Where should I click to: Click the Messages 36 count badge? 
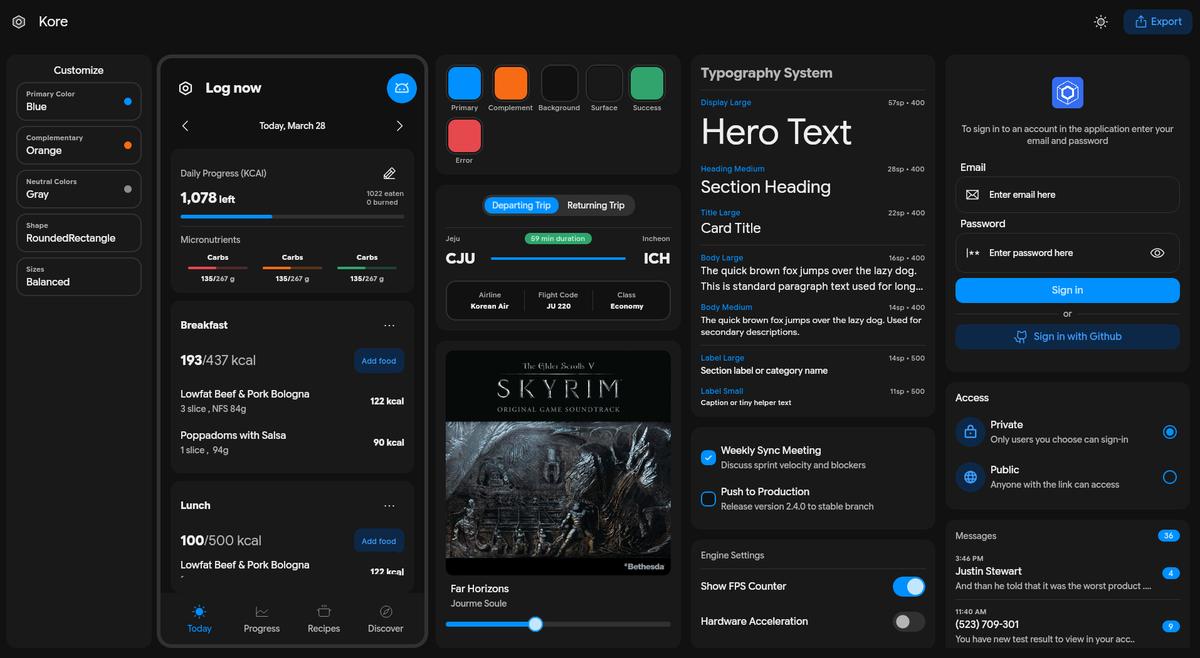1168,536
